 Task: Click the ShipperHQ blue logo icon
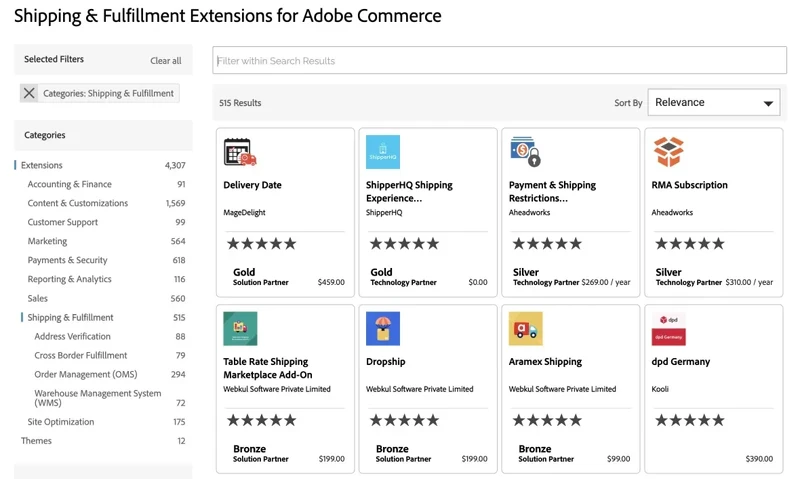(383, 152)
